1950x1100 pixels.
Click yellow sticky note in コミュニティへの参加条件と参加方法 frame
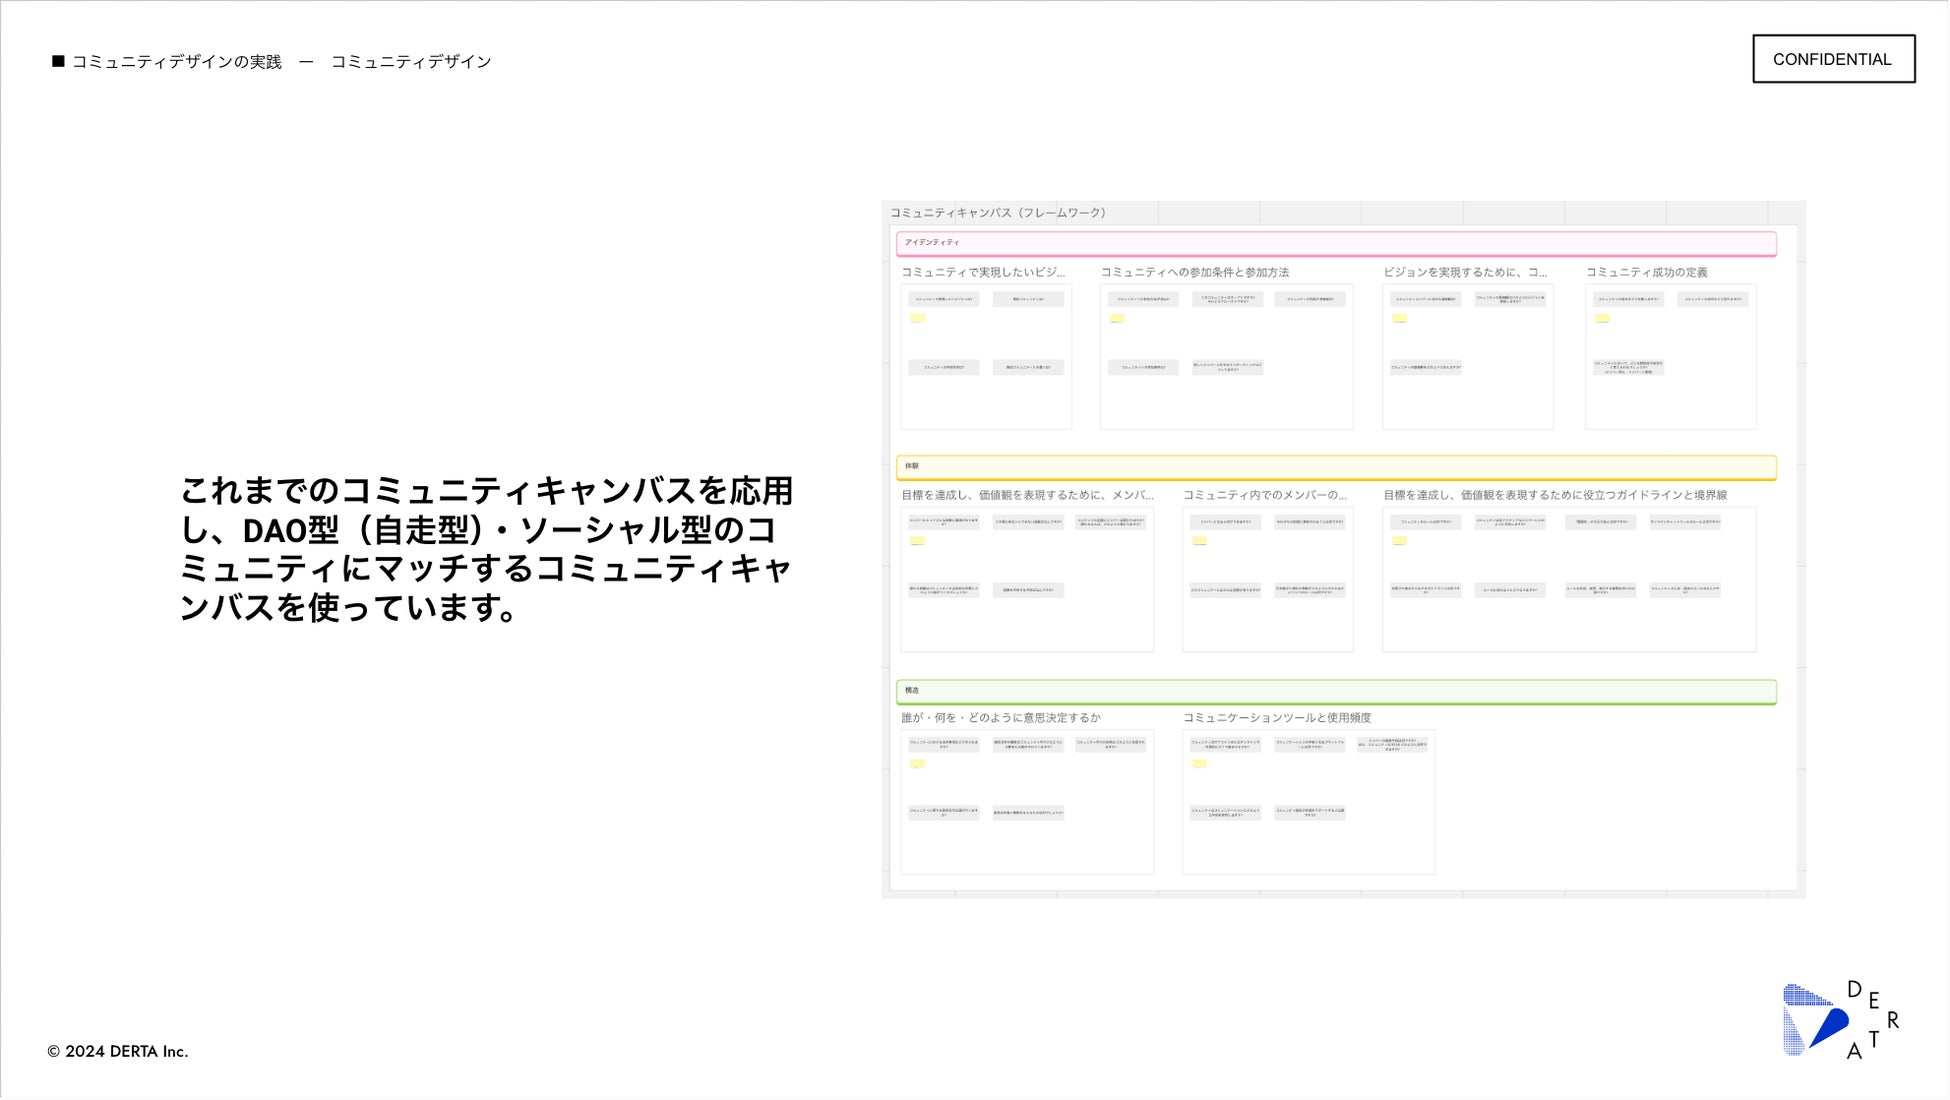tap(1117, 319)
